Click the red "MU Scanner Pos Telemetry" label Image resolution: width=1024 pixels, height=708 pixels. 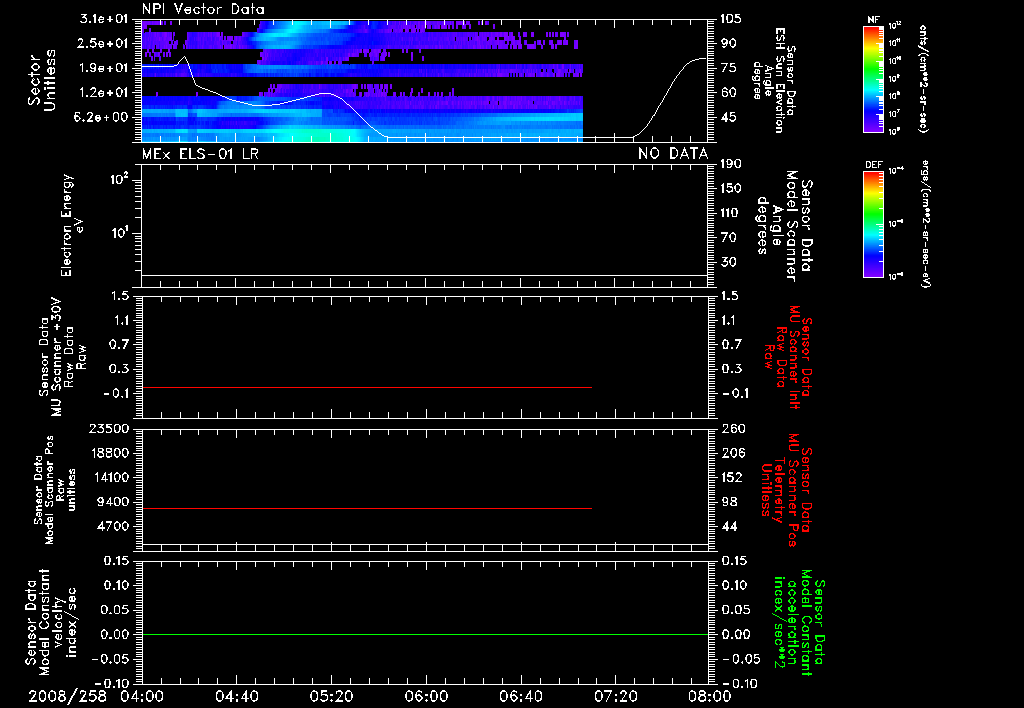[x=787, y=490]
